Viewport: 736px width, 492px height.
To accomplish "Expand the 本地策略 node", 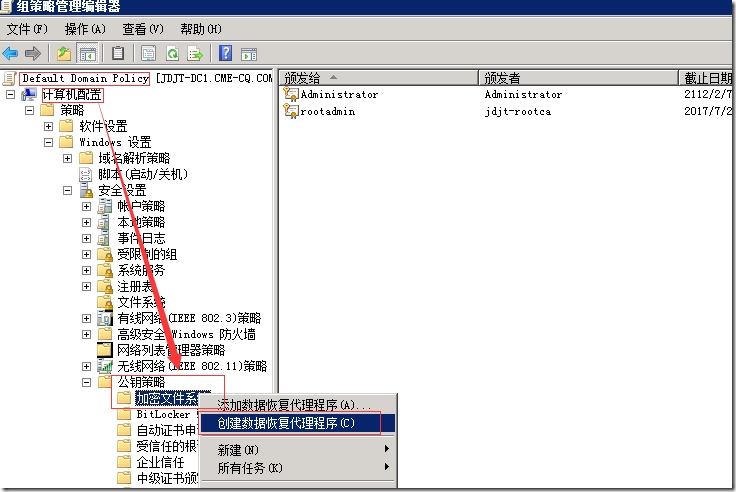I will coord(86,222).
